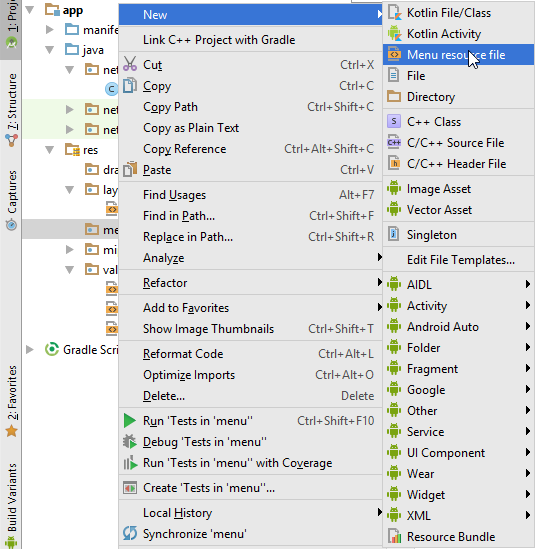Viewport: 535px width, 549px height.
Task: Choose Delete... from context menu
Action: (250, 396)
